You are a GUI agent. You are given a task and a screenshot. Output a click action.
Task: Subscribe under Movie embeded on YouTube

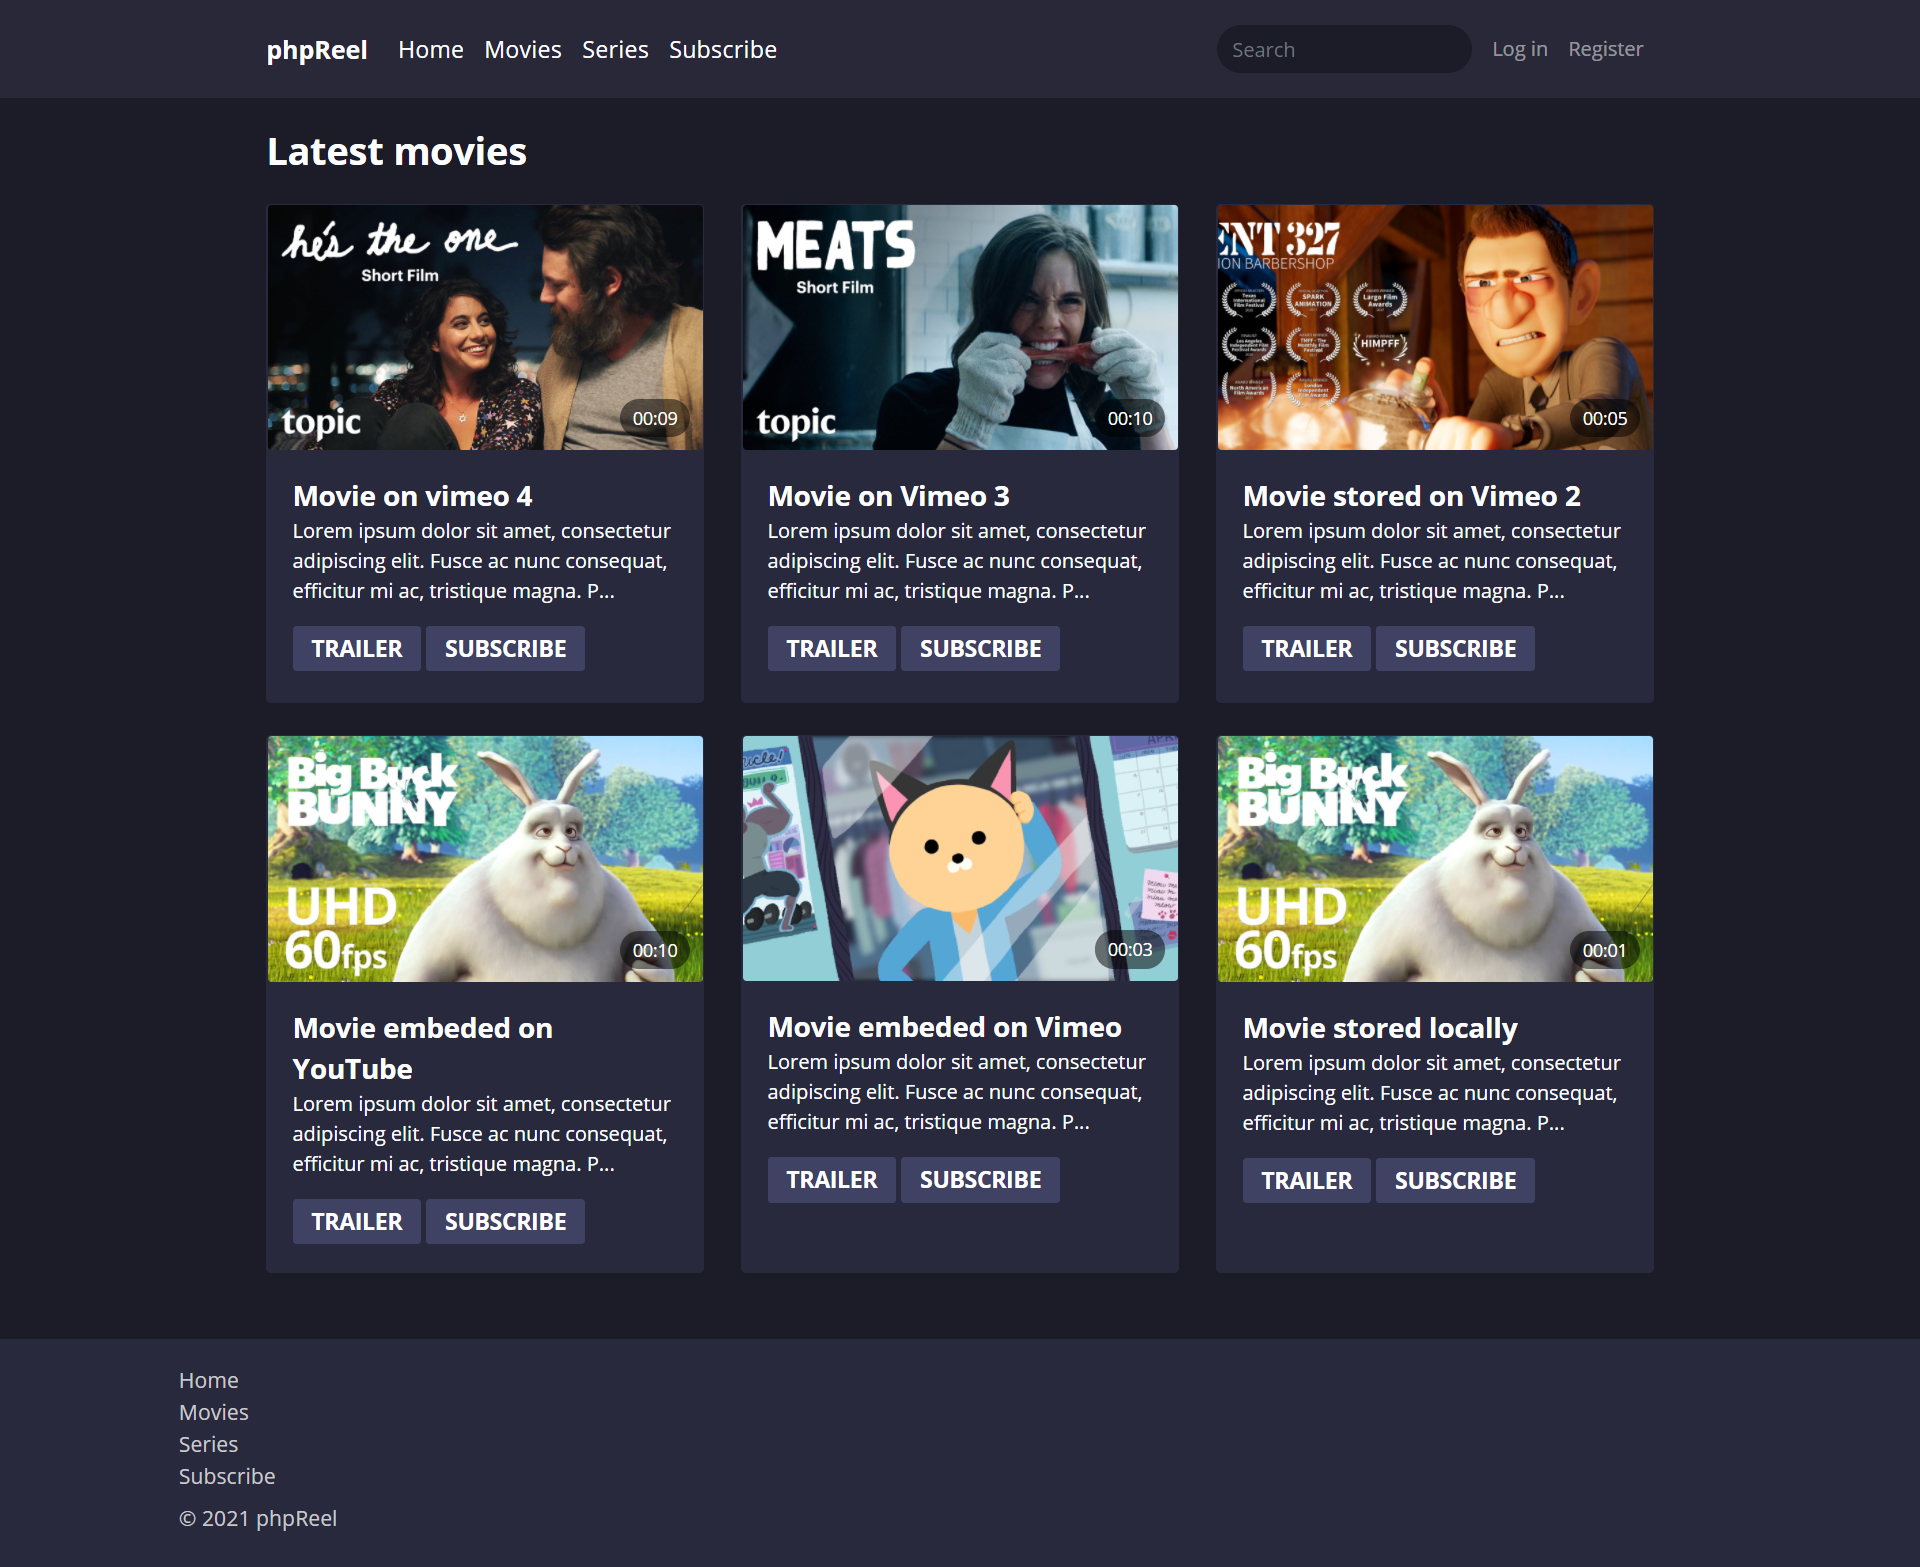point(505,1222)
